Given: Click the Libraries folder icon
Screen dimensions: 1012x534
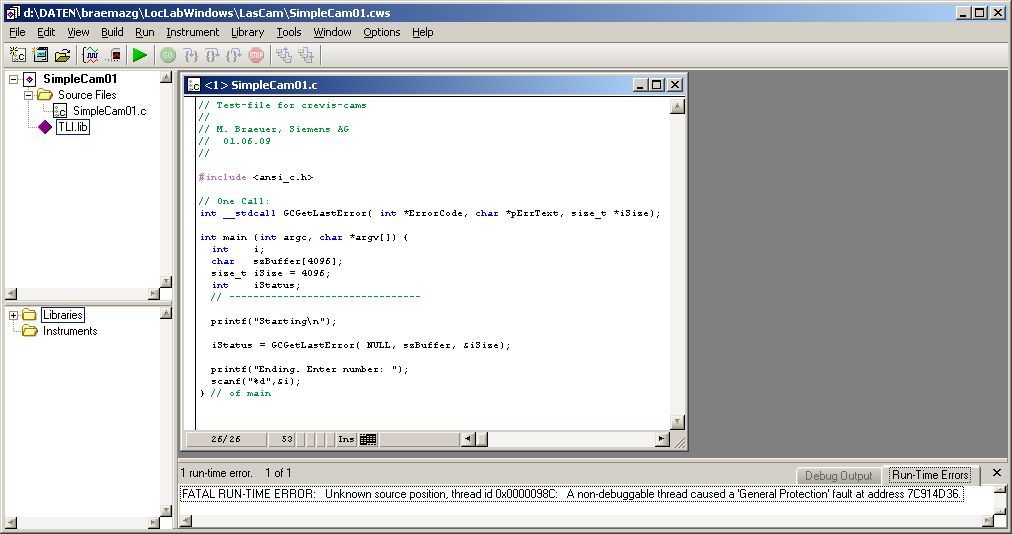Looking at the screenshot, I should coord(29,315).
